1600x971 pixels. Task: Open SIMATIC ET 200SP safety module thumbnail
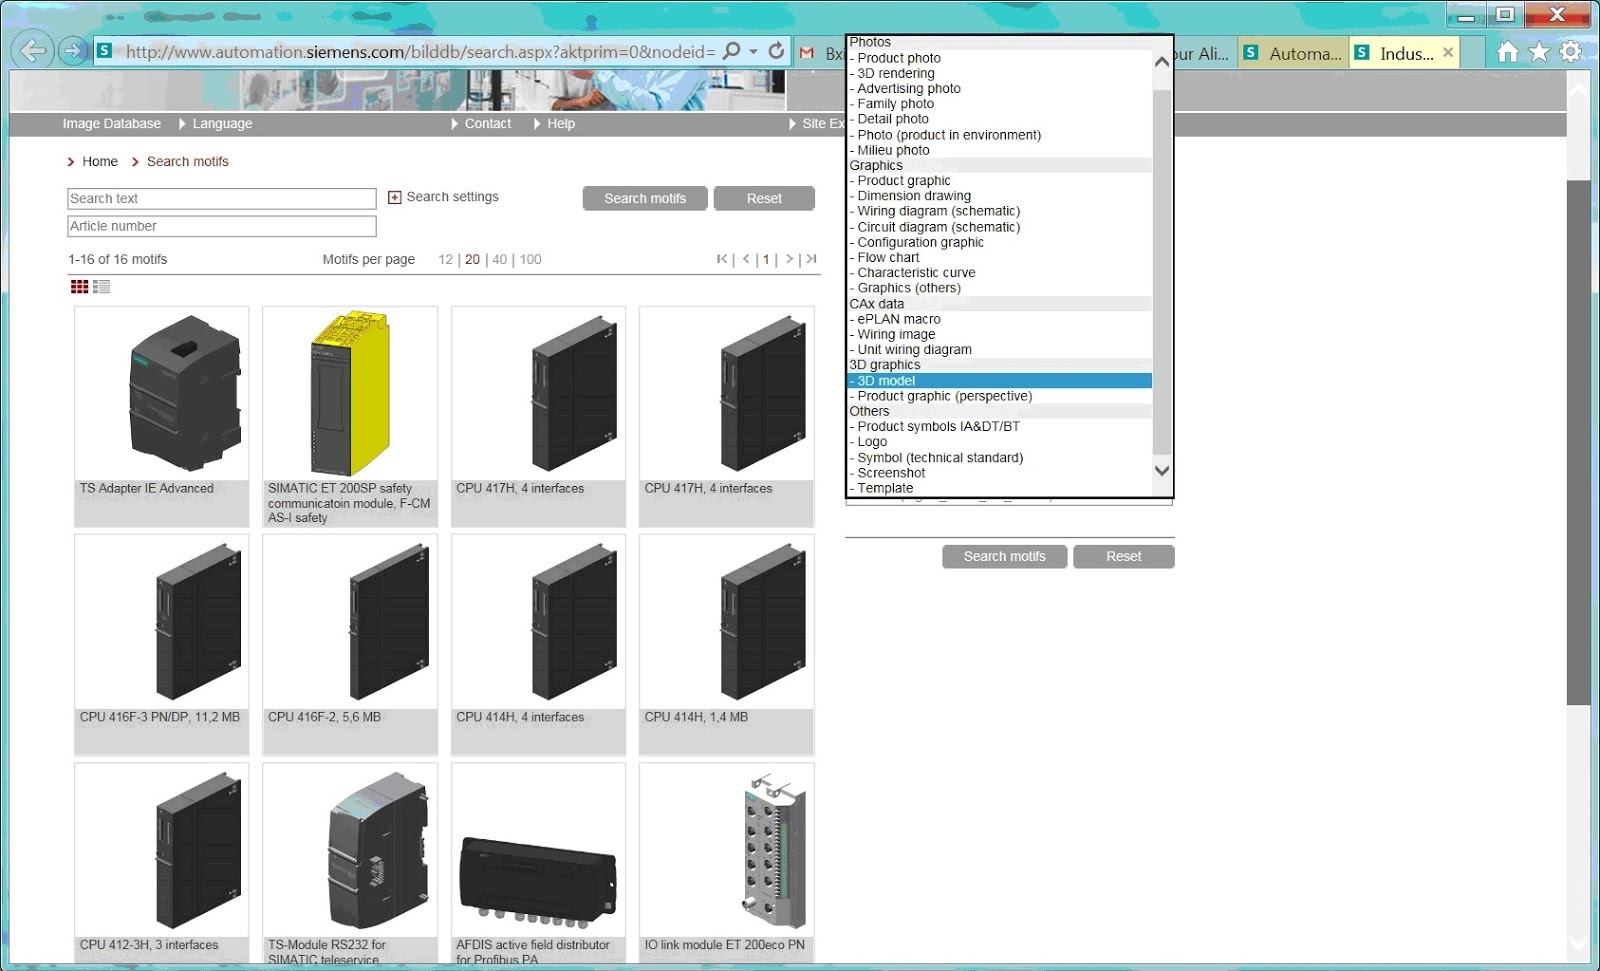pyautogui.click(x=350, y=393)
